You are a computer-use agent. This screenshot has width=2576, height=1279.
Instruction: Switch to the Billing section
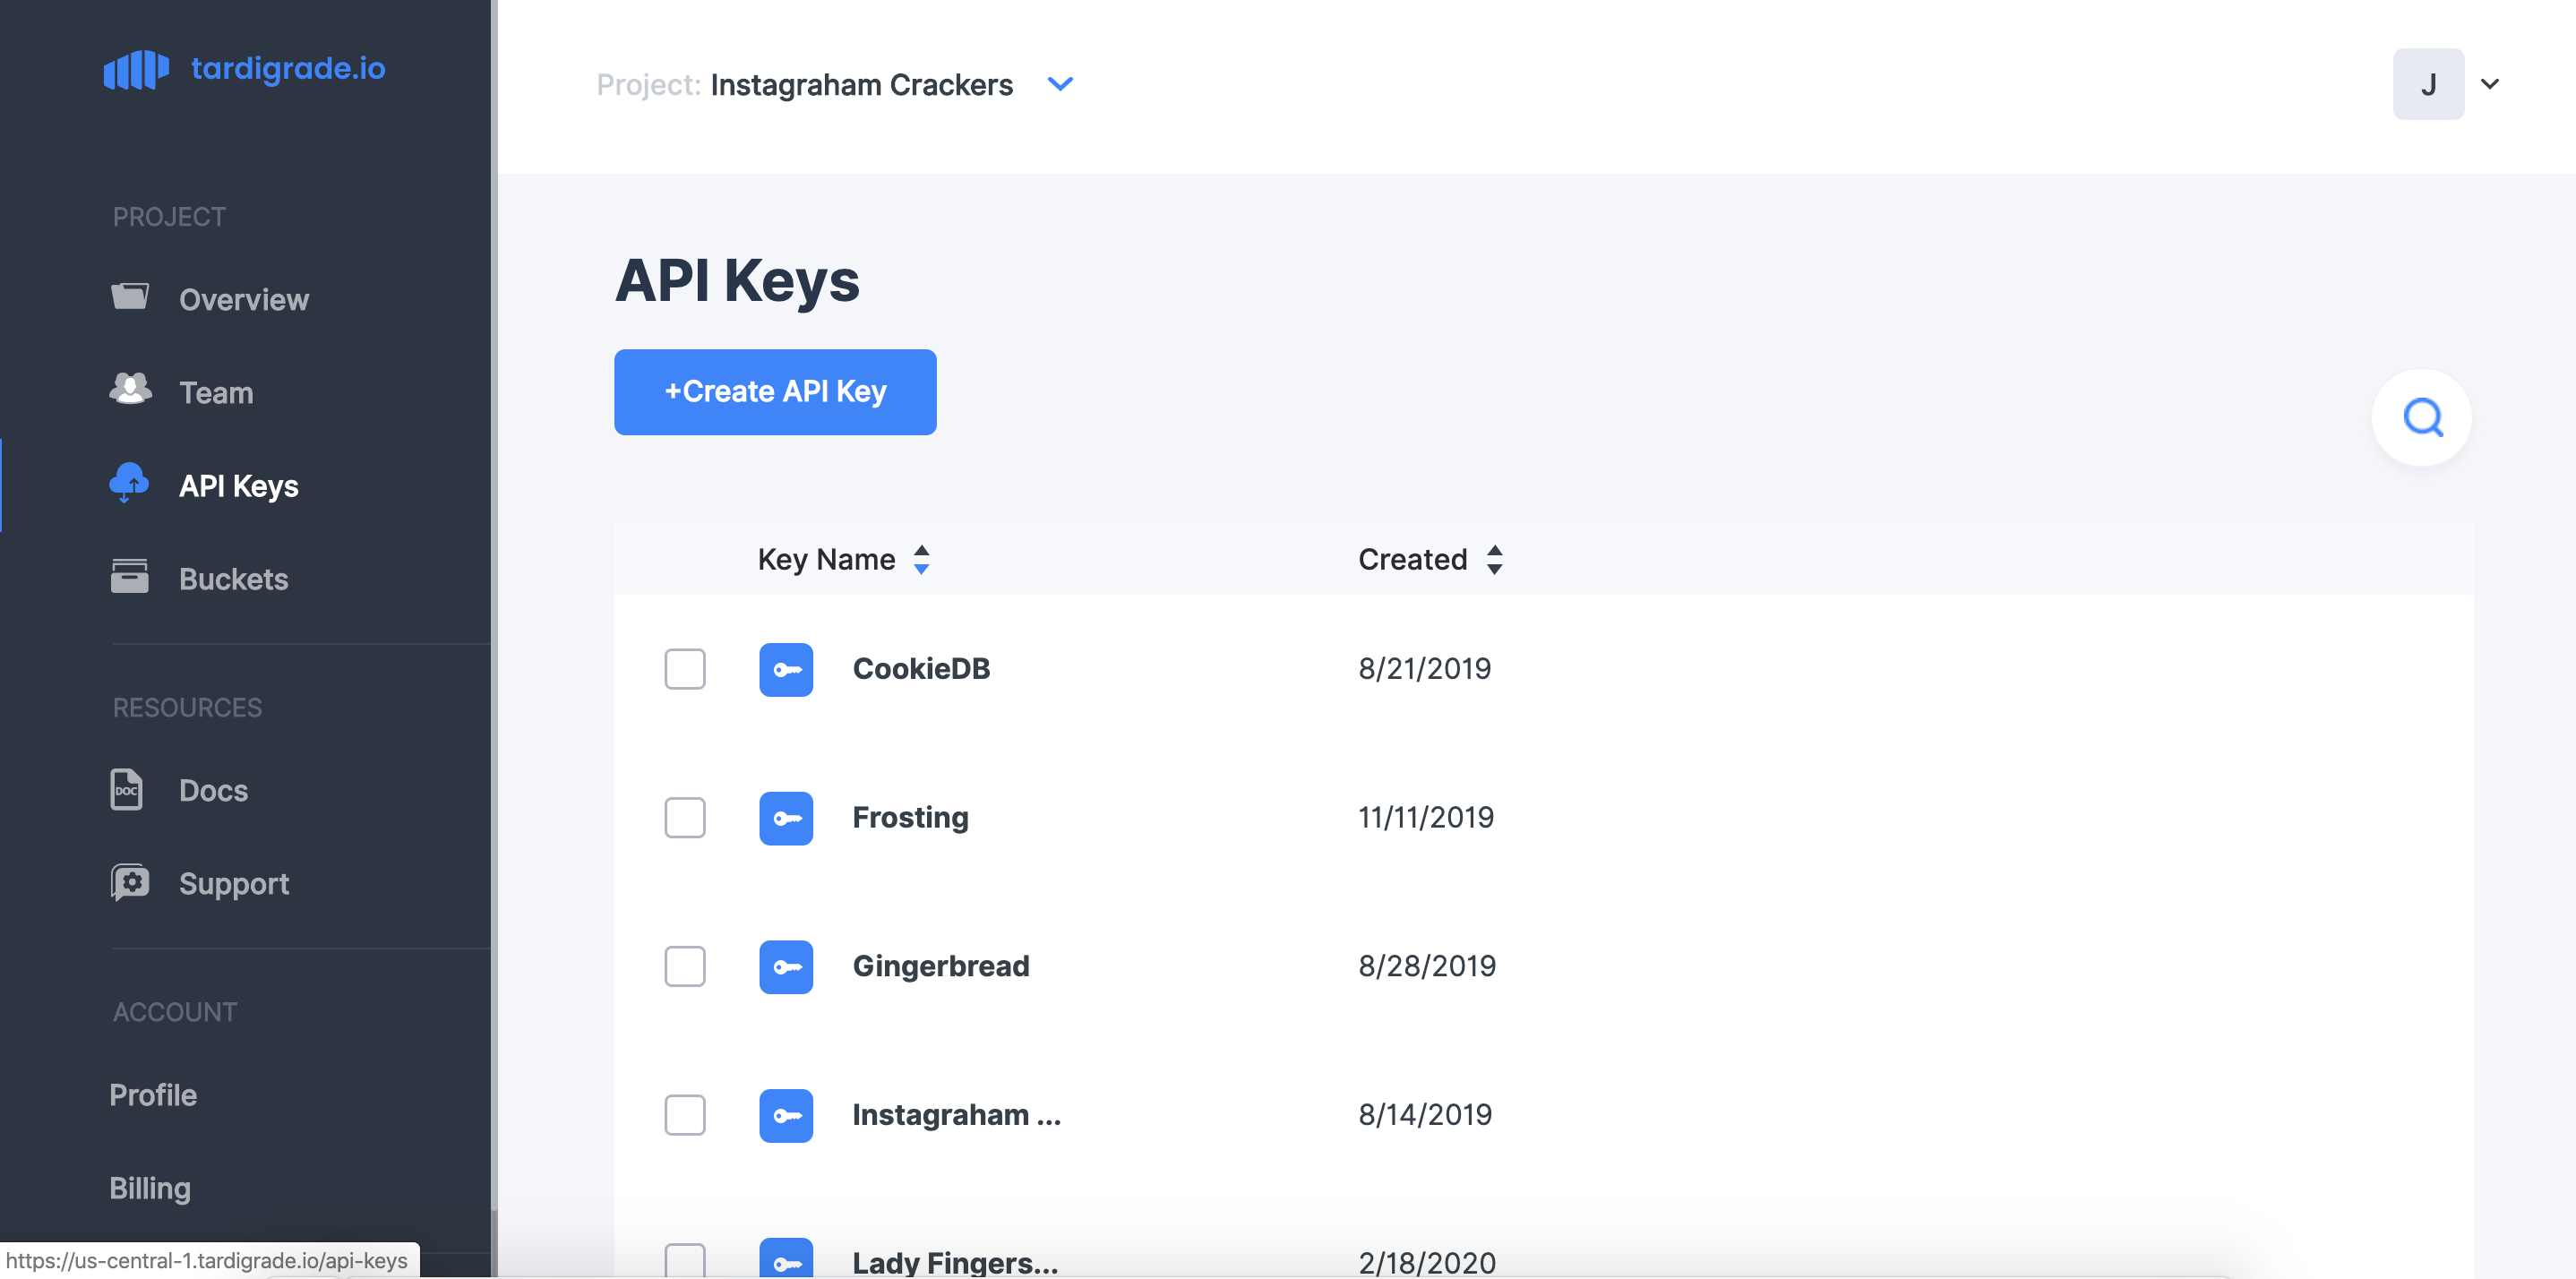tap(150, 1188)
